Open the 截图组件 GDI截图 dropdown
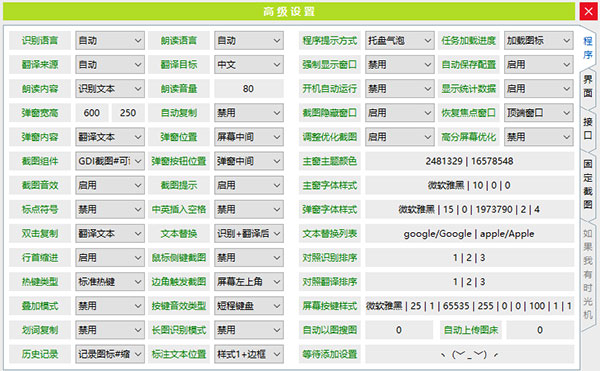Screen dimensions: 600x371 coord(110,161)
